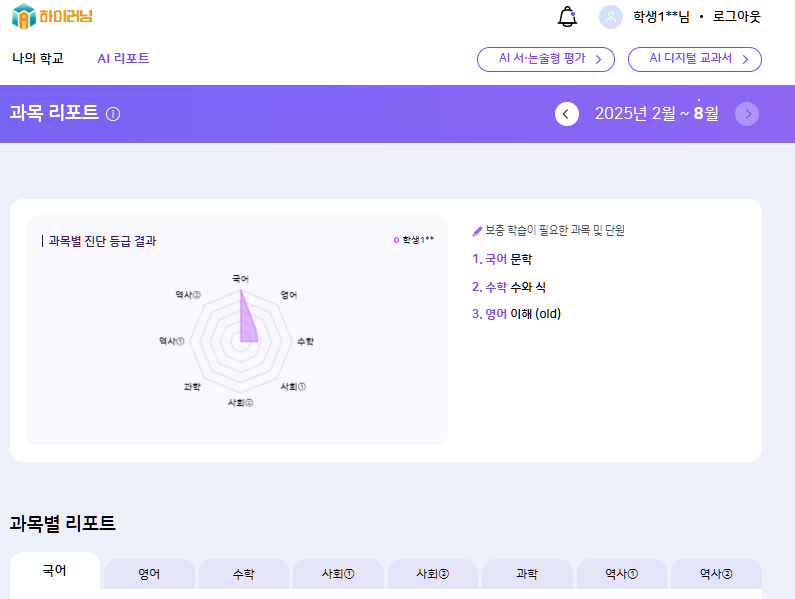This screenshot has height=599, width=795.
Task: Open the notification bell
Action: (x=567, y=17)
